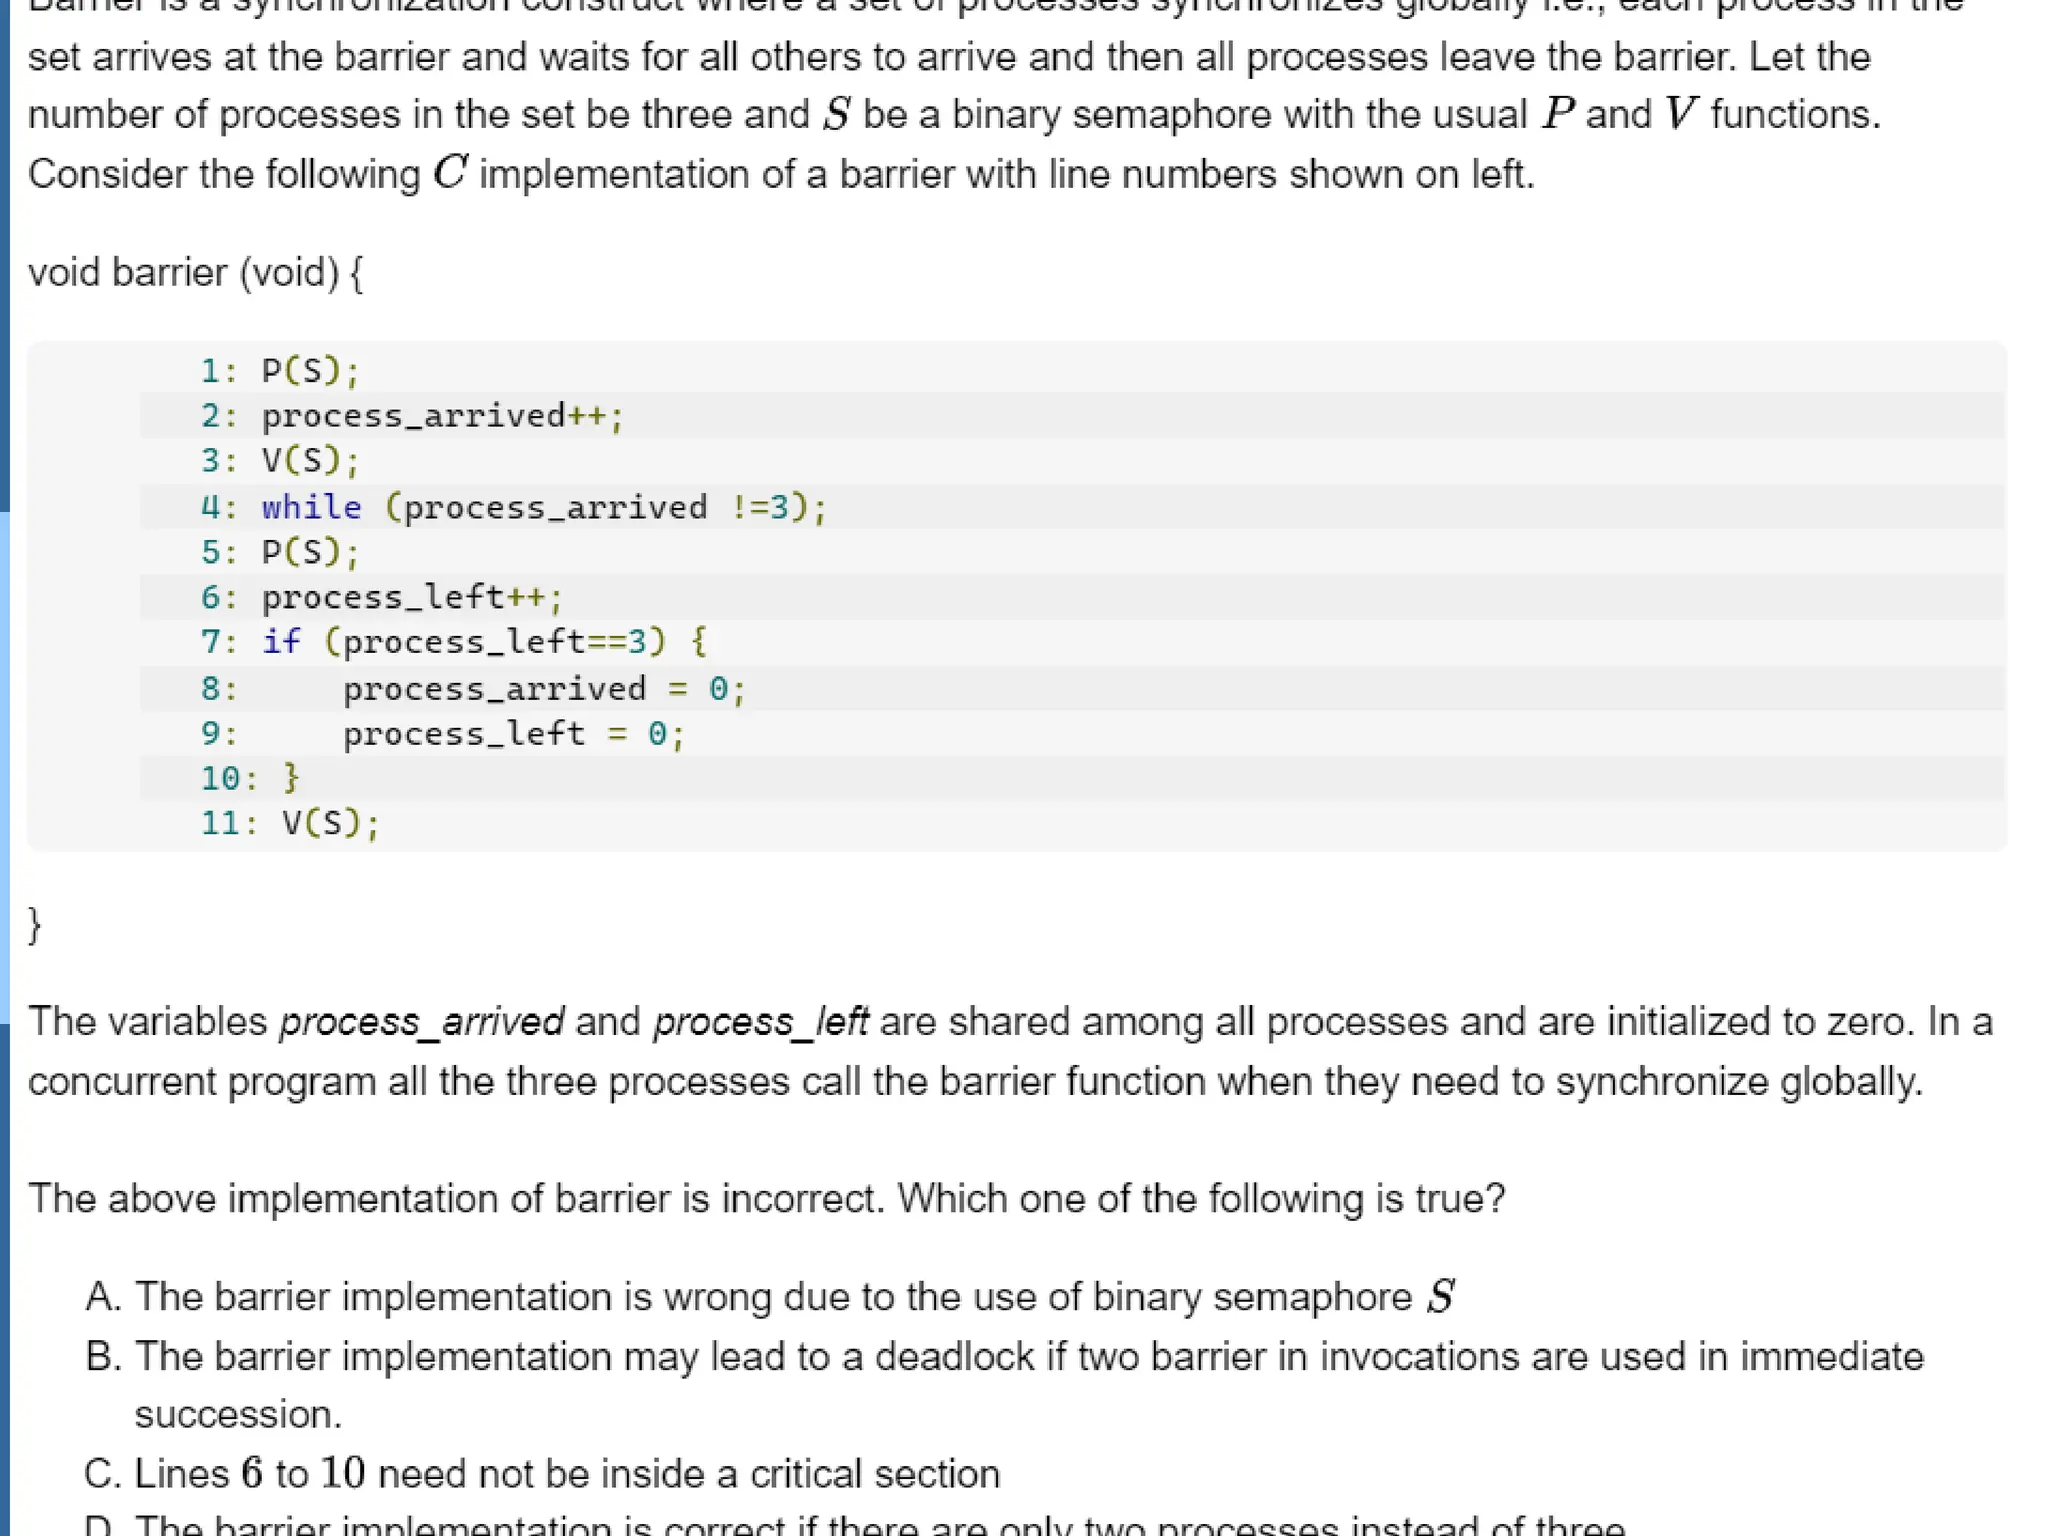Image resolution: width=2048 pixels, height=1536 pixels.
Task: Click line 8 process_arrived = 0 assignment
Action: (x=544, y=689)
